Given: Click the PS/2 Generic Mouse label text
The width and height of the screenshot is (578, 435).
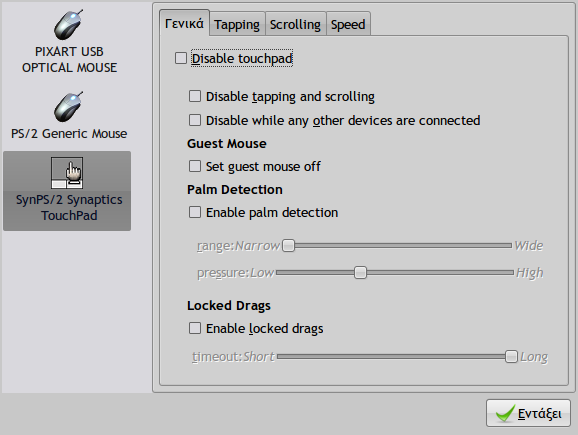Looking at the screenshot, I should [x=69, y=133].
